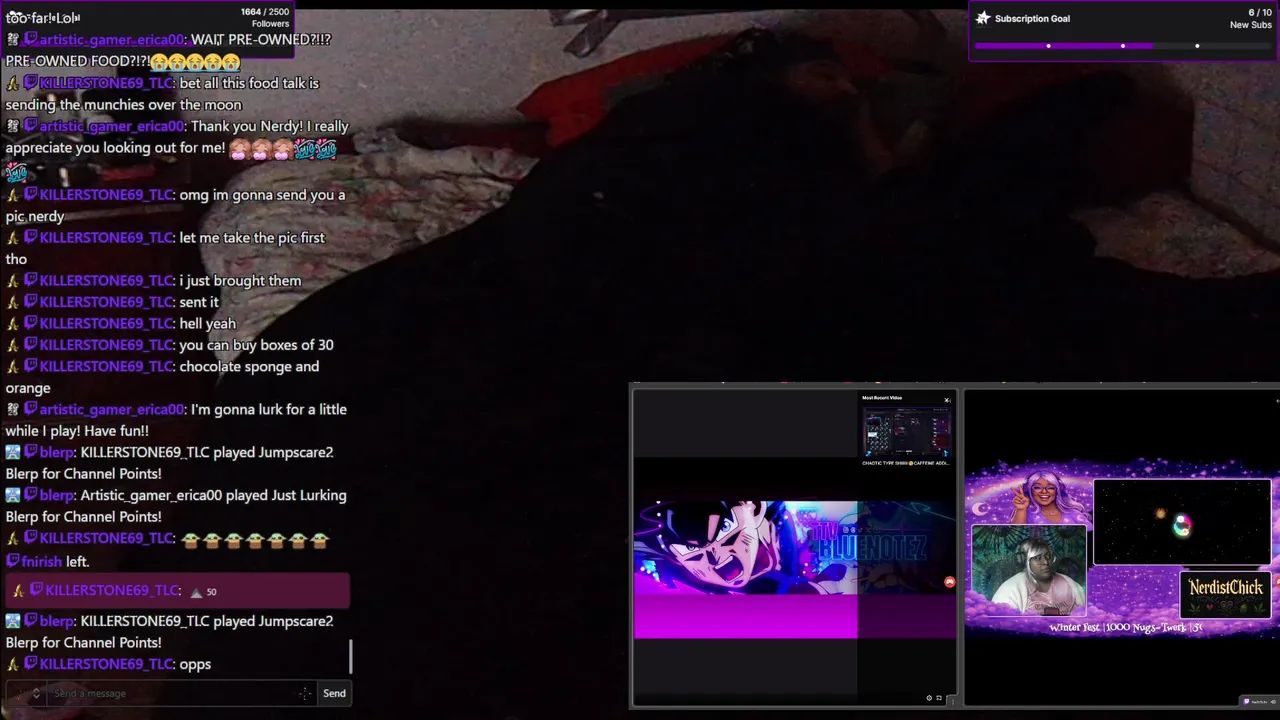Click the bits gem icon next to 50

196,592
